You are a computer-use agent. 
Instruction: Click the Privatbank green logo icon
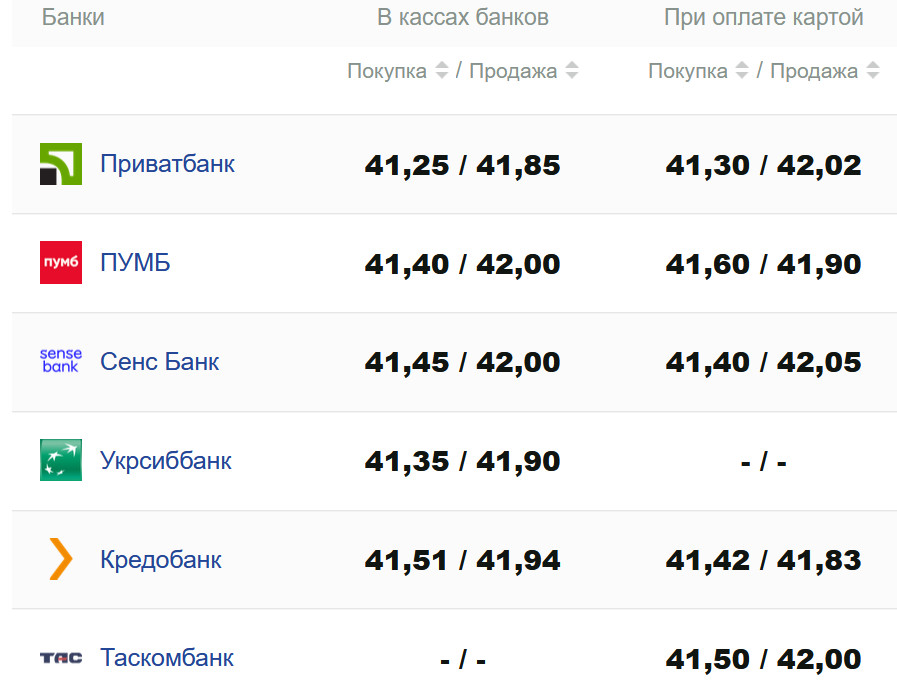point(61,164)
